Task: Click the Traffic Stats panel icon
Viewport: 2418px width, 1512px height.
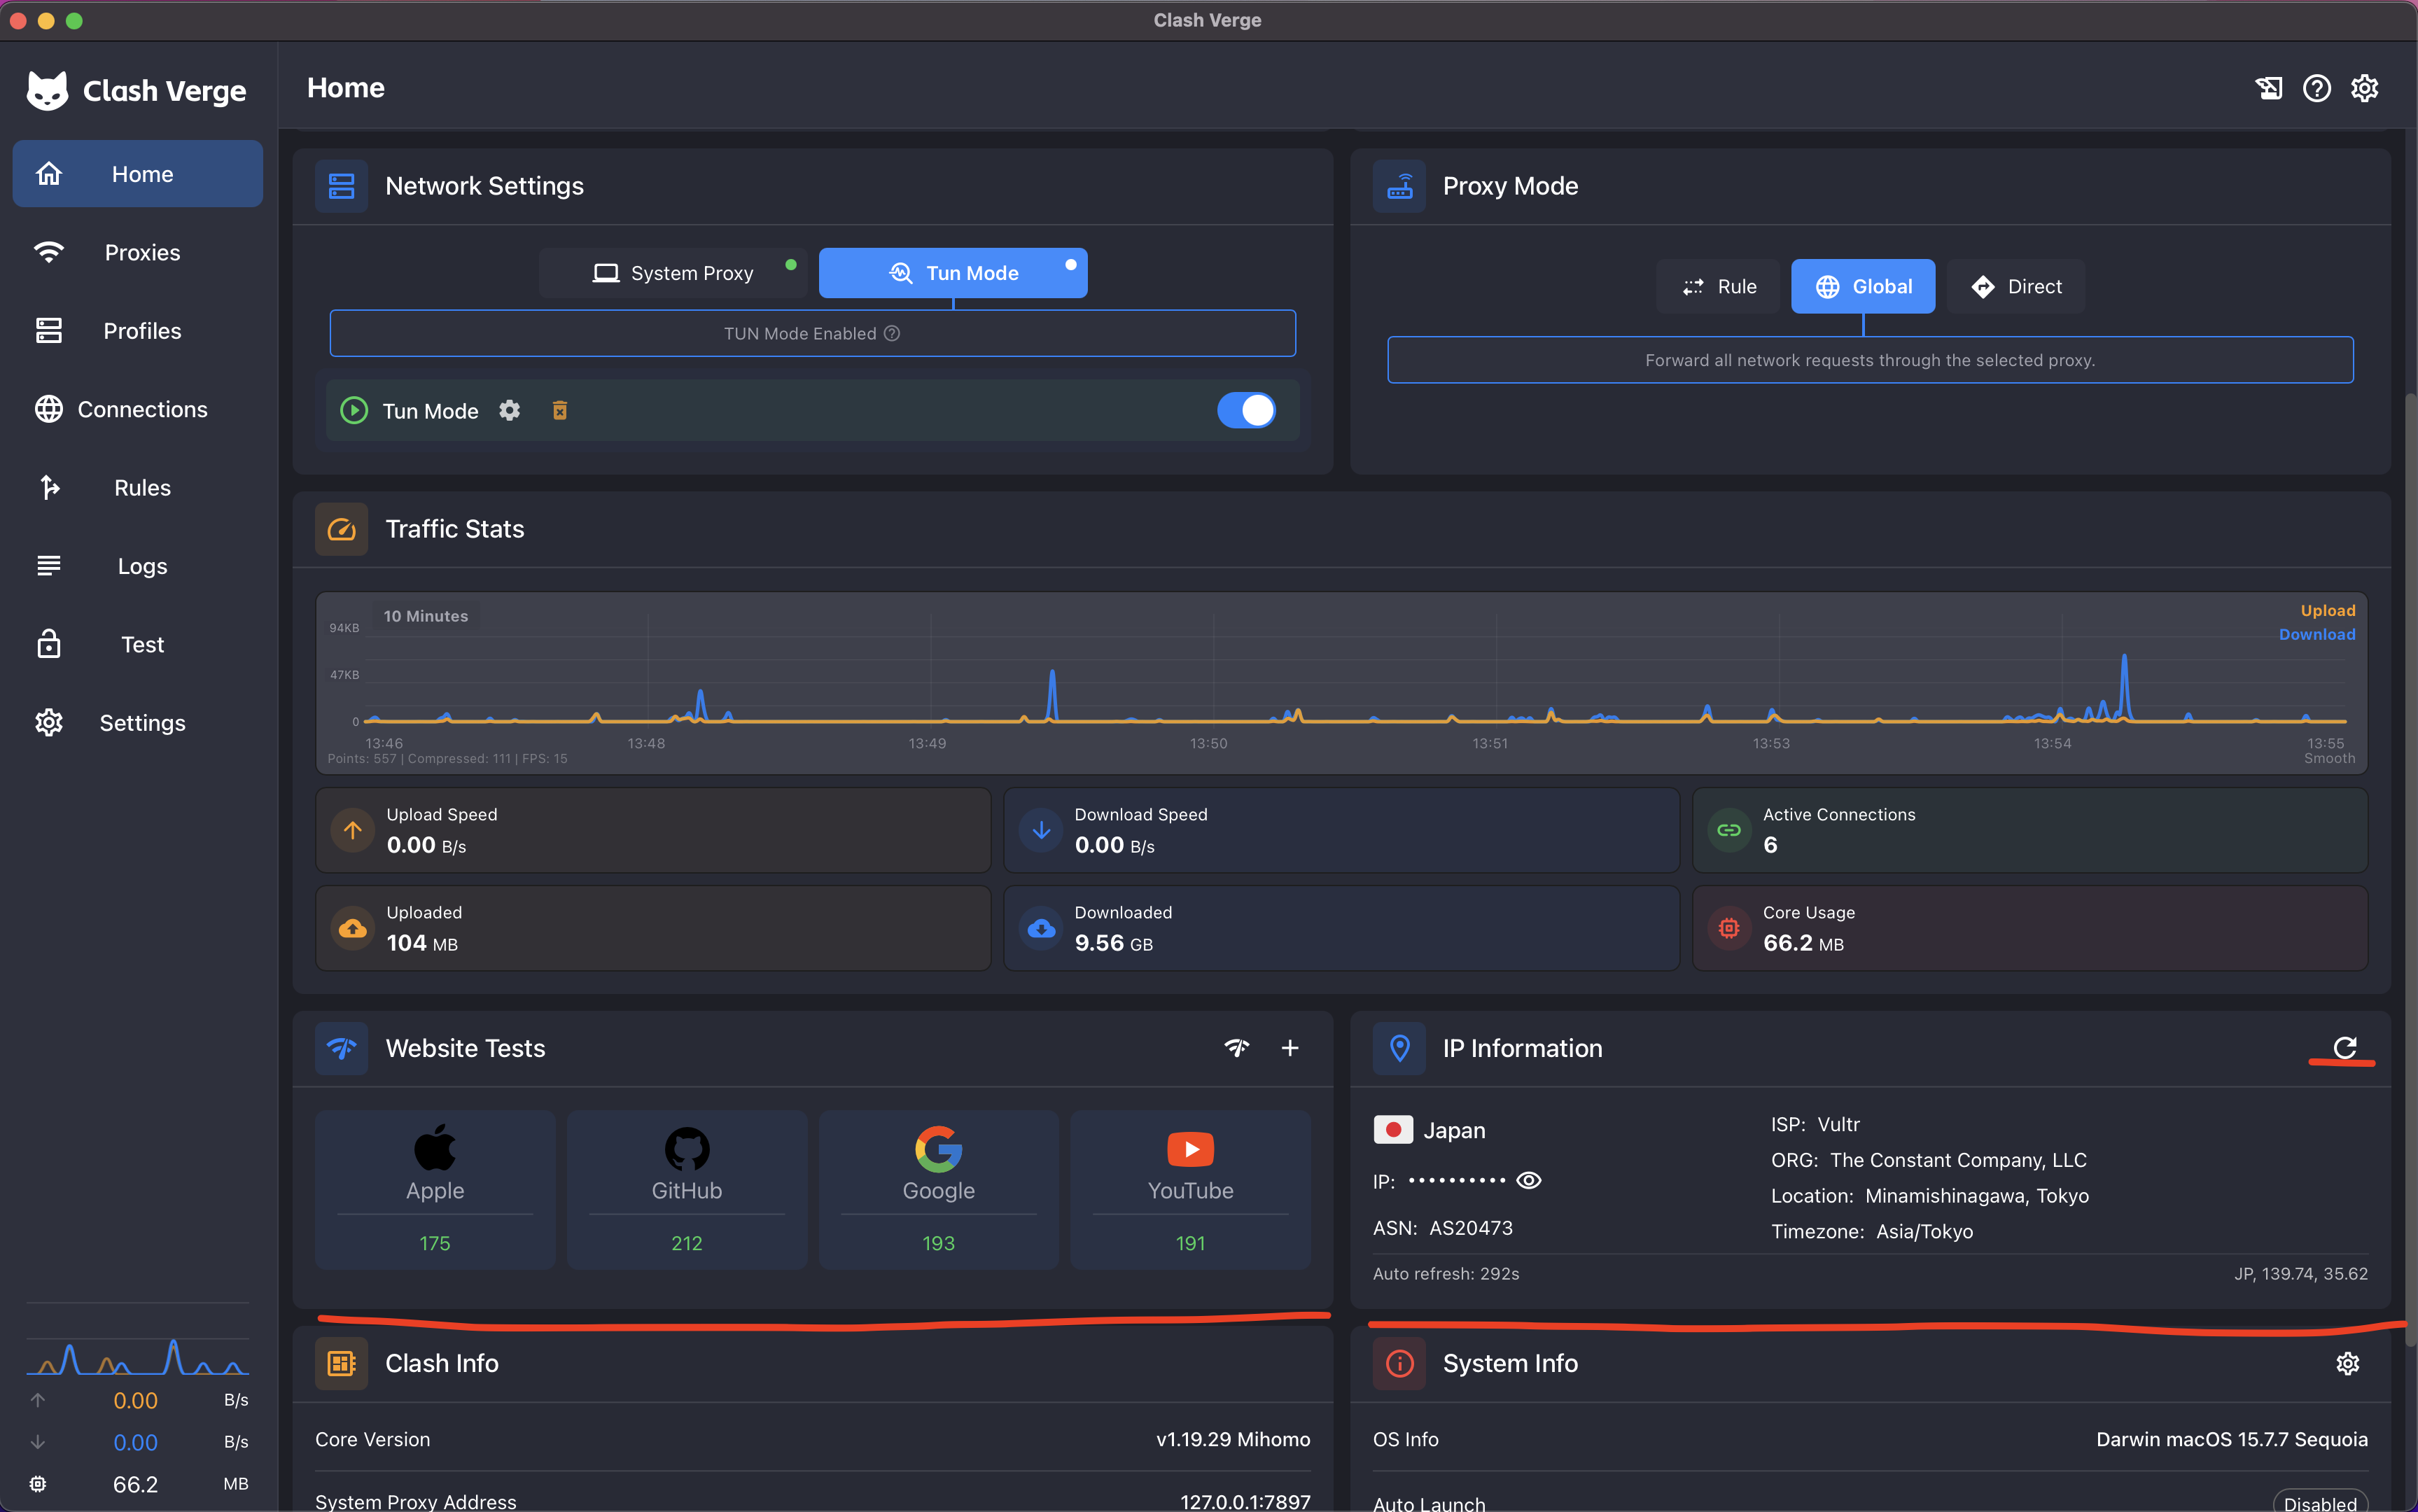Action: [342, 529]
